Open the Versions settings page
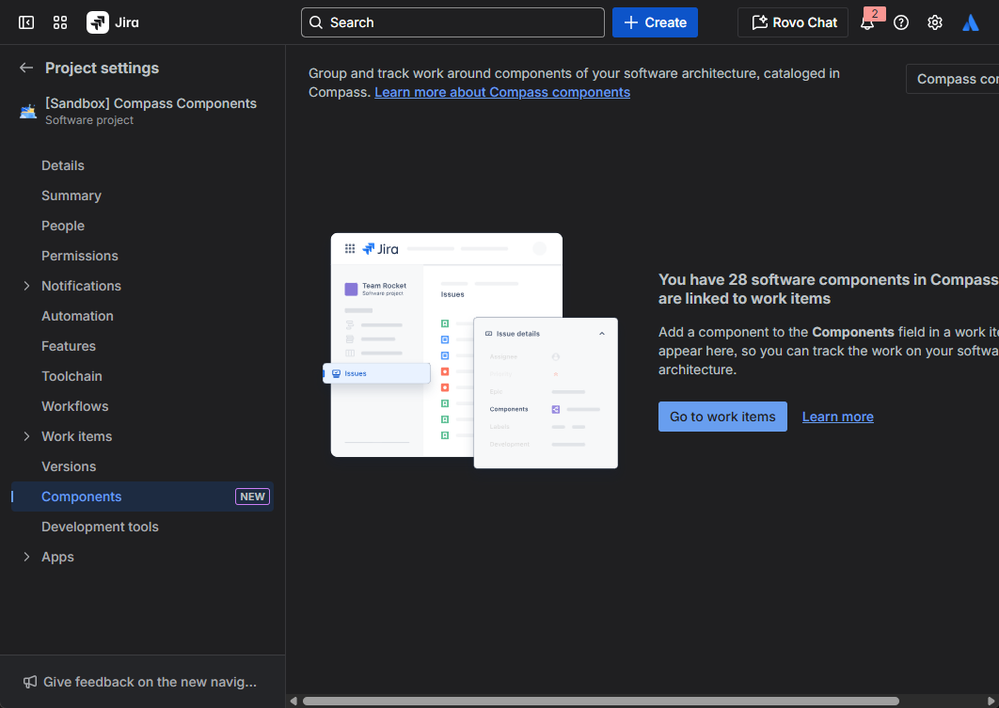Viewport: 999px width, 708px height. tap(142, 466)
